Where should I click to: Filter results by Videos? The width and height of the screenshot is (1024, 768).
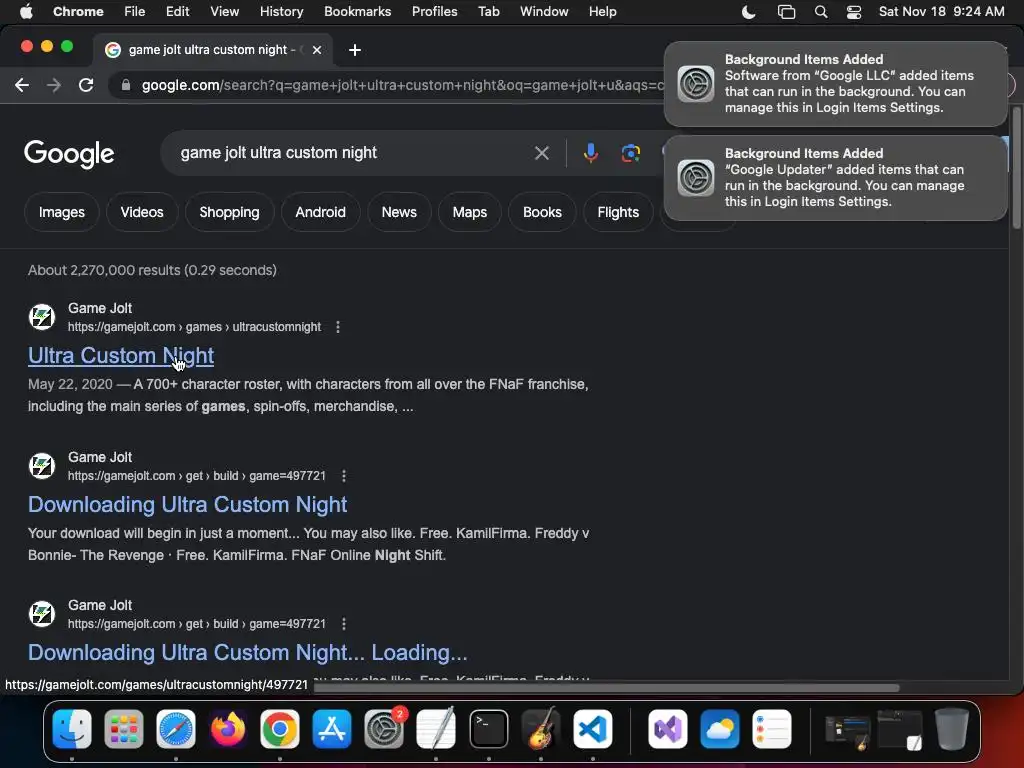coord(142,212)
